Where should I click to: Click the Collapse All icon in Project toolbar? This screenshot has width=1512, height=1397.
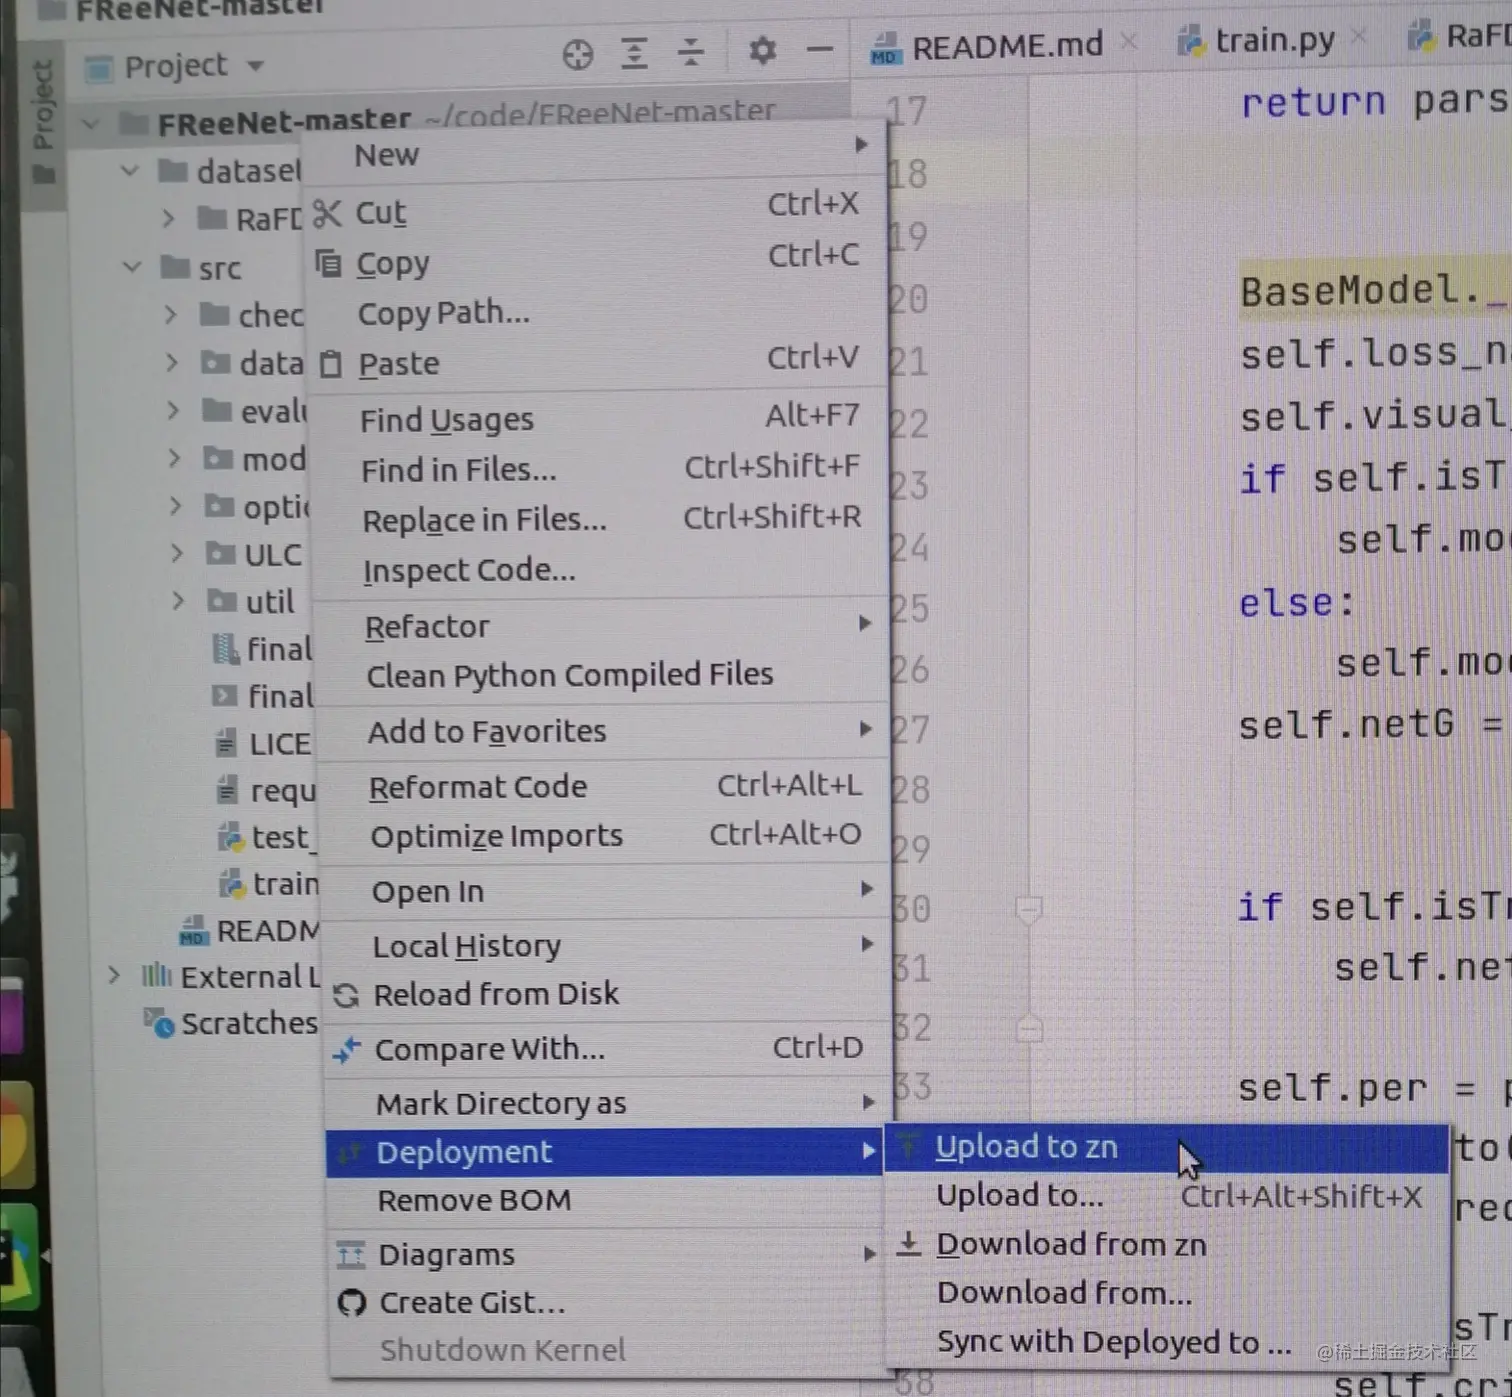[x=691, y=51]
